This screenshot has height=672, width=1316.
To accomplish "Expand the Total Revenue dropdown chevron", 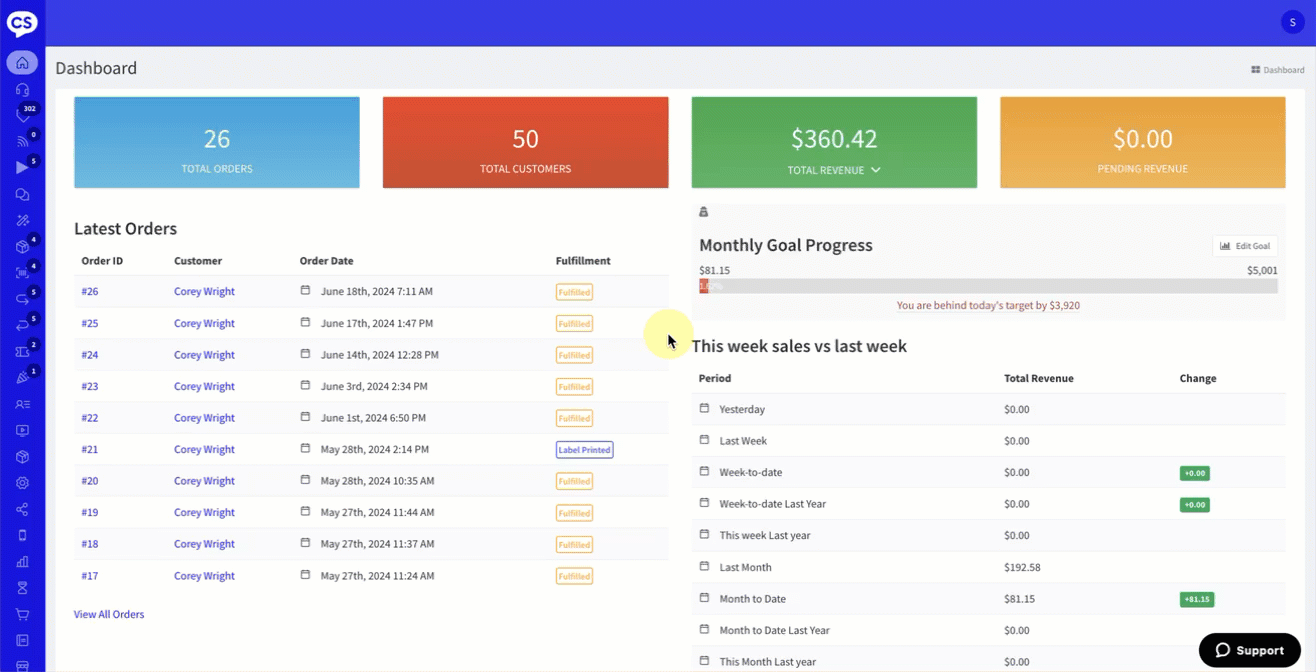I will (876, 170).
